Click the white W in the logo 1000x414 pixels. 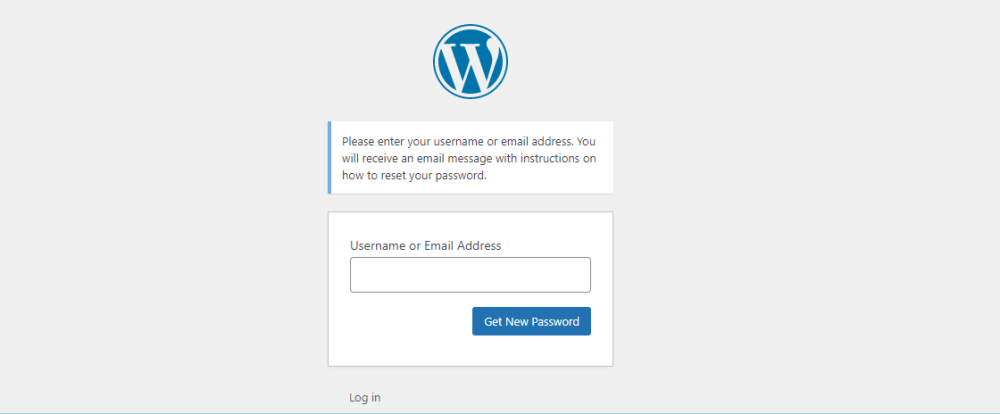coord(470,62)
